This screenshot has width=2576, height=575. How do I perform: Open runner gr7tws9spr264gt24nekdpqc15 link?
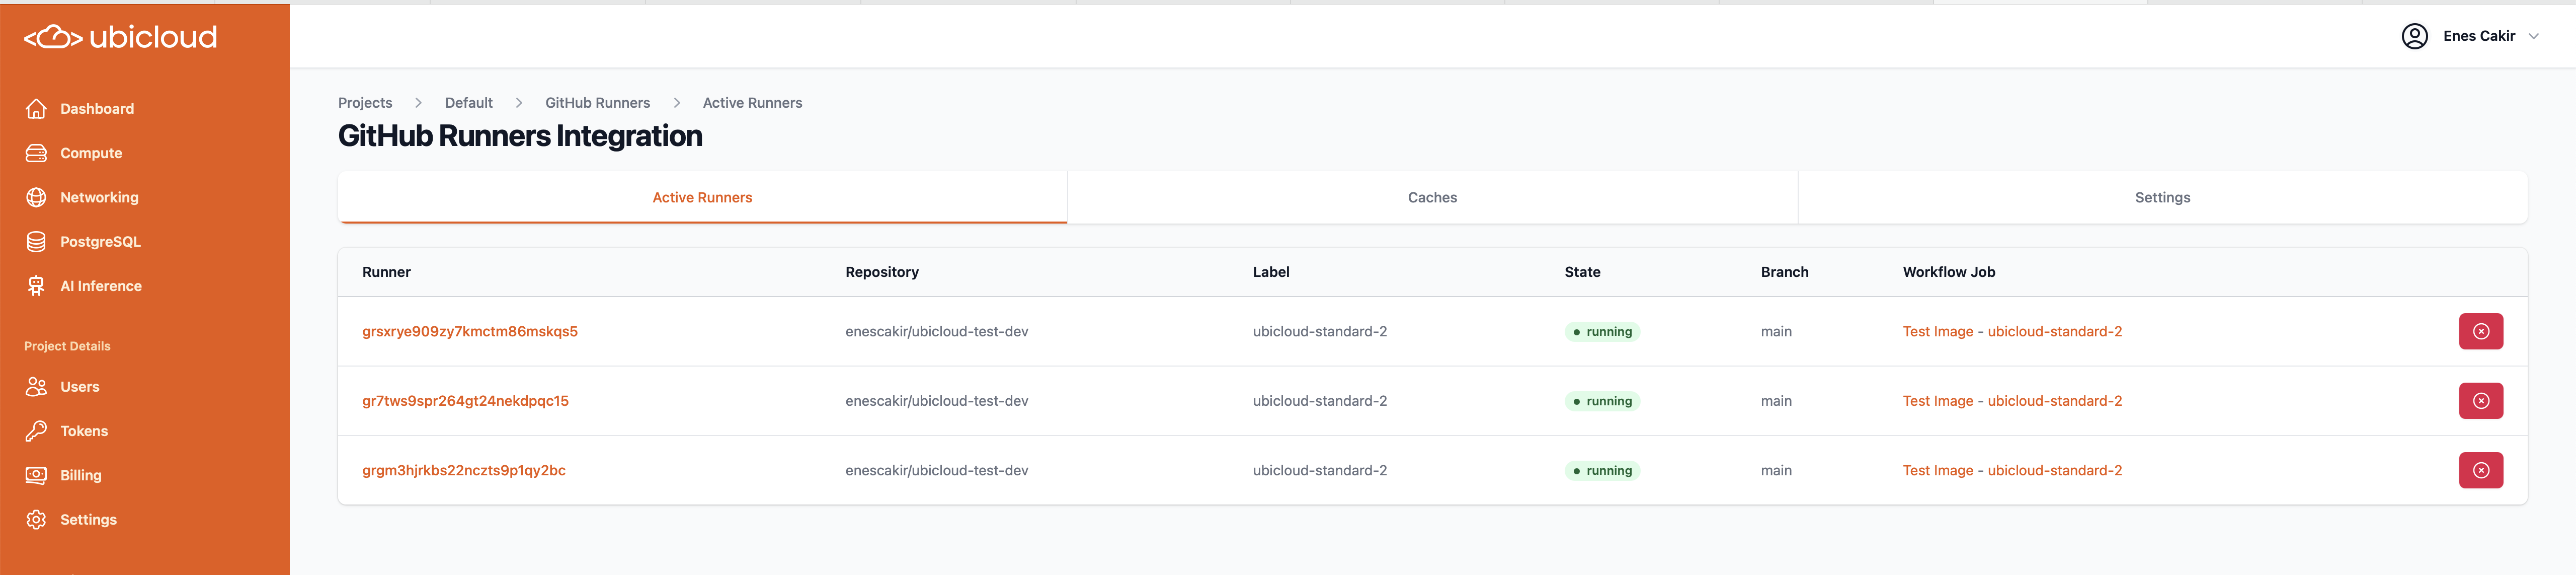465,401
